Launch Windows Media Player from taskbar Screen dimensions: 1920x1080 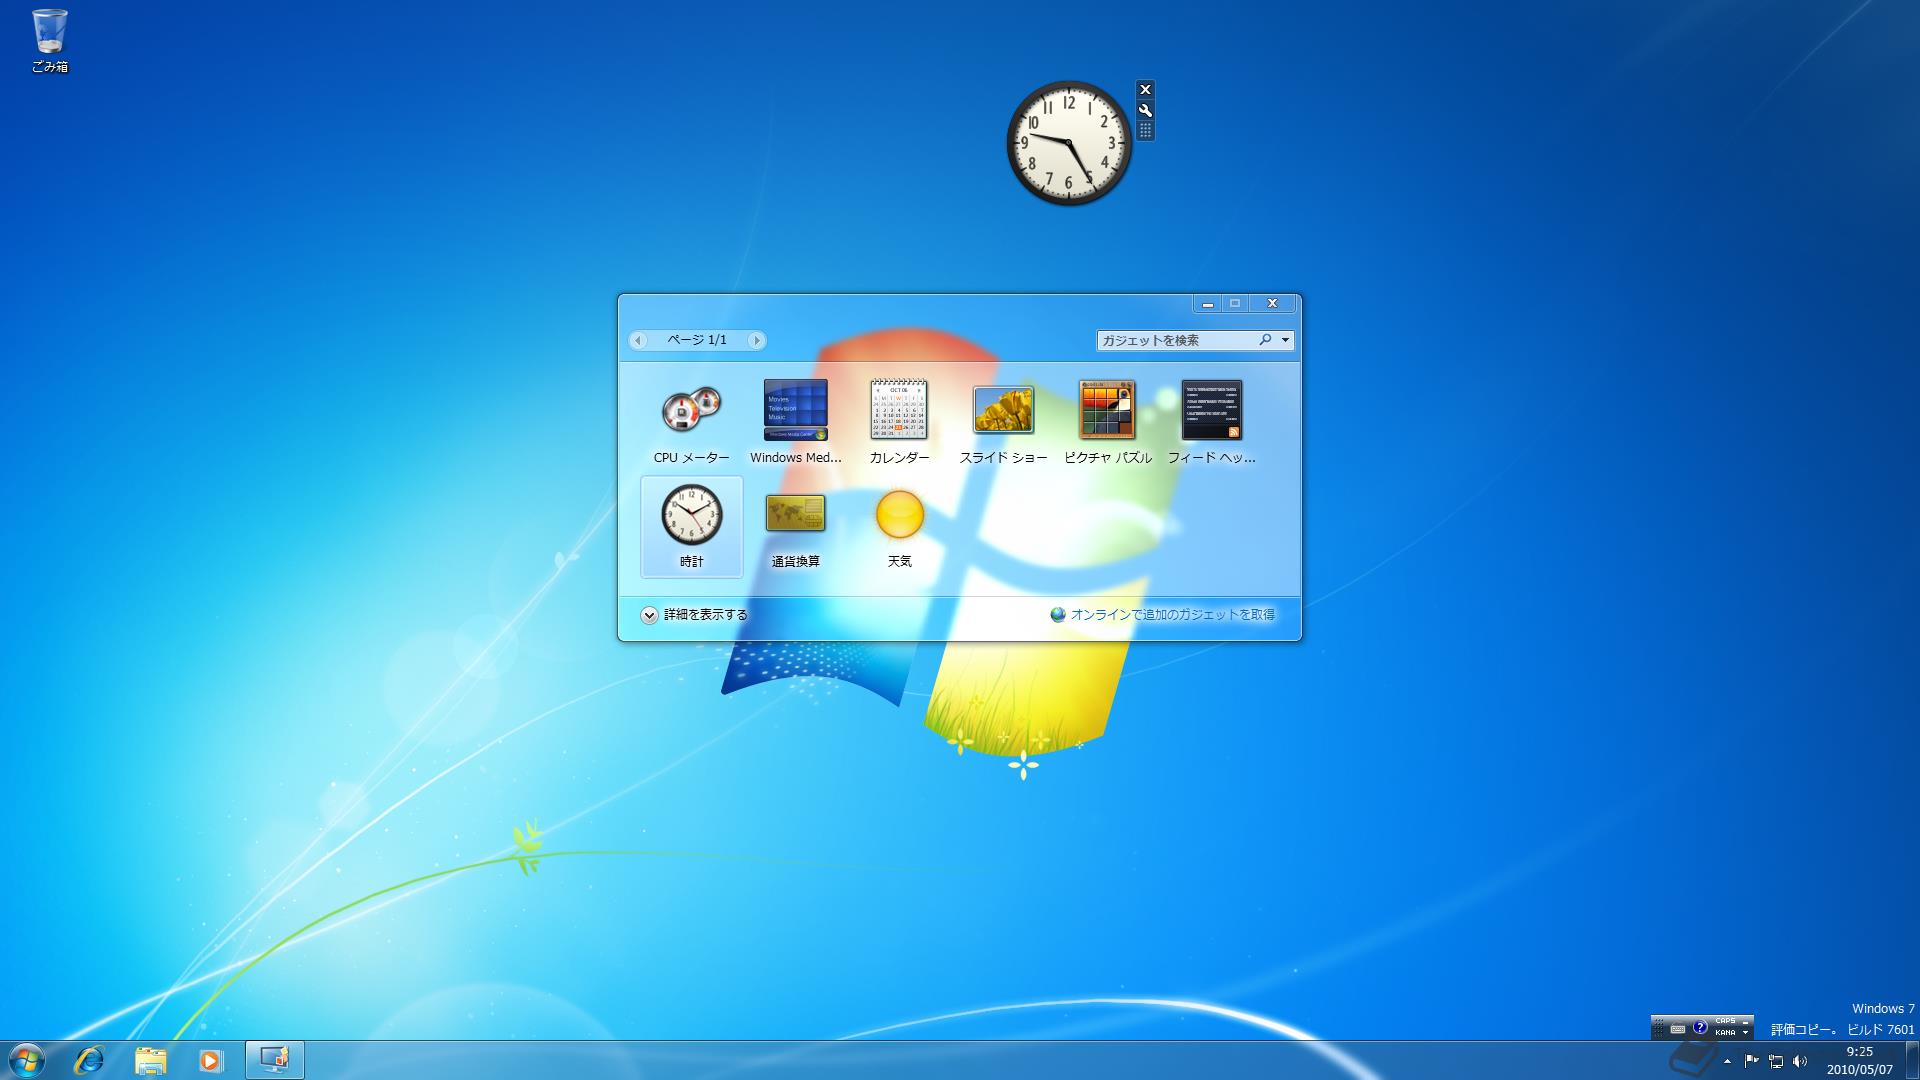pyautogui.click(x=211, y=1060)
